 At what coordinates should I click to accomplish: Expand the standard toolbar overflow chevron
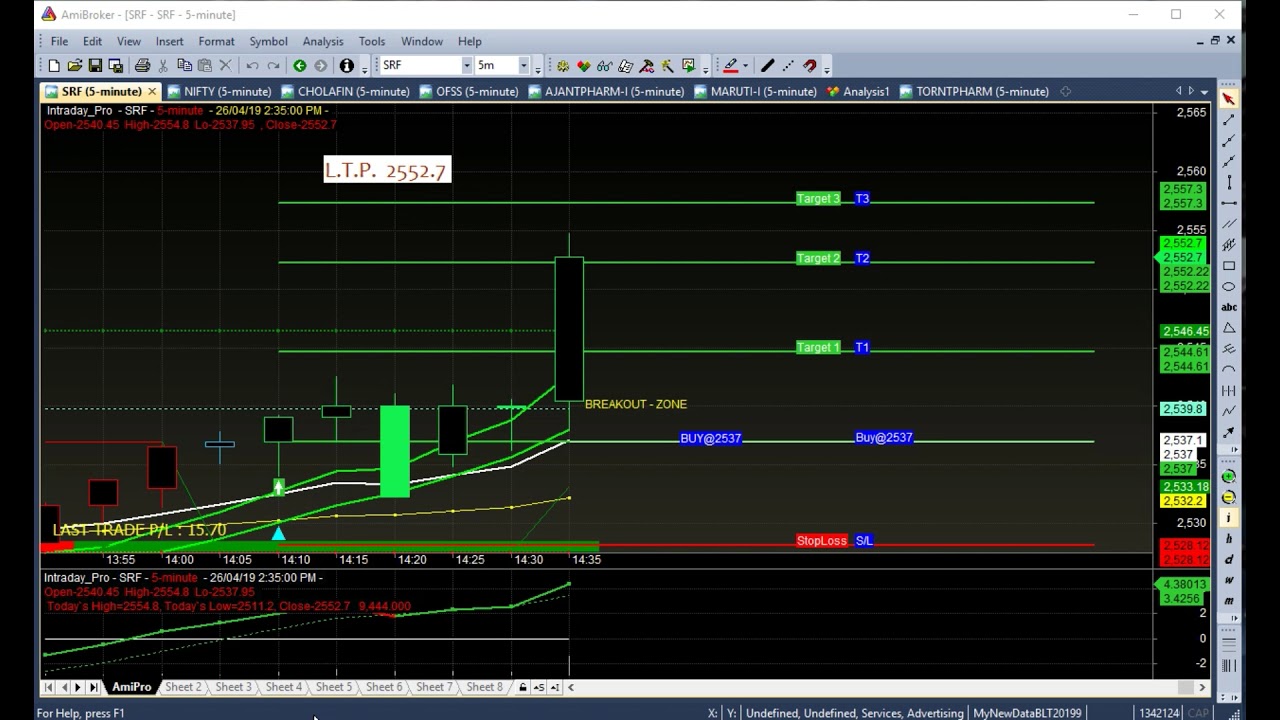(364, 68)
